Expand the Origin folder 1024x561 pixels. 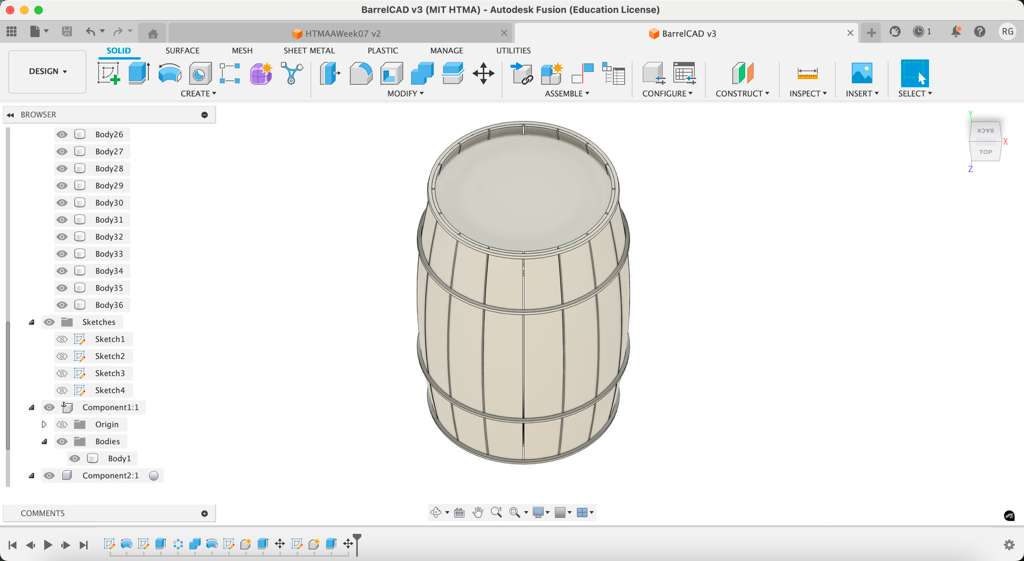(44, 425)
